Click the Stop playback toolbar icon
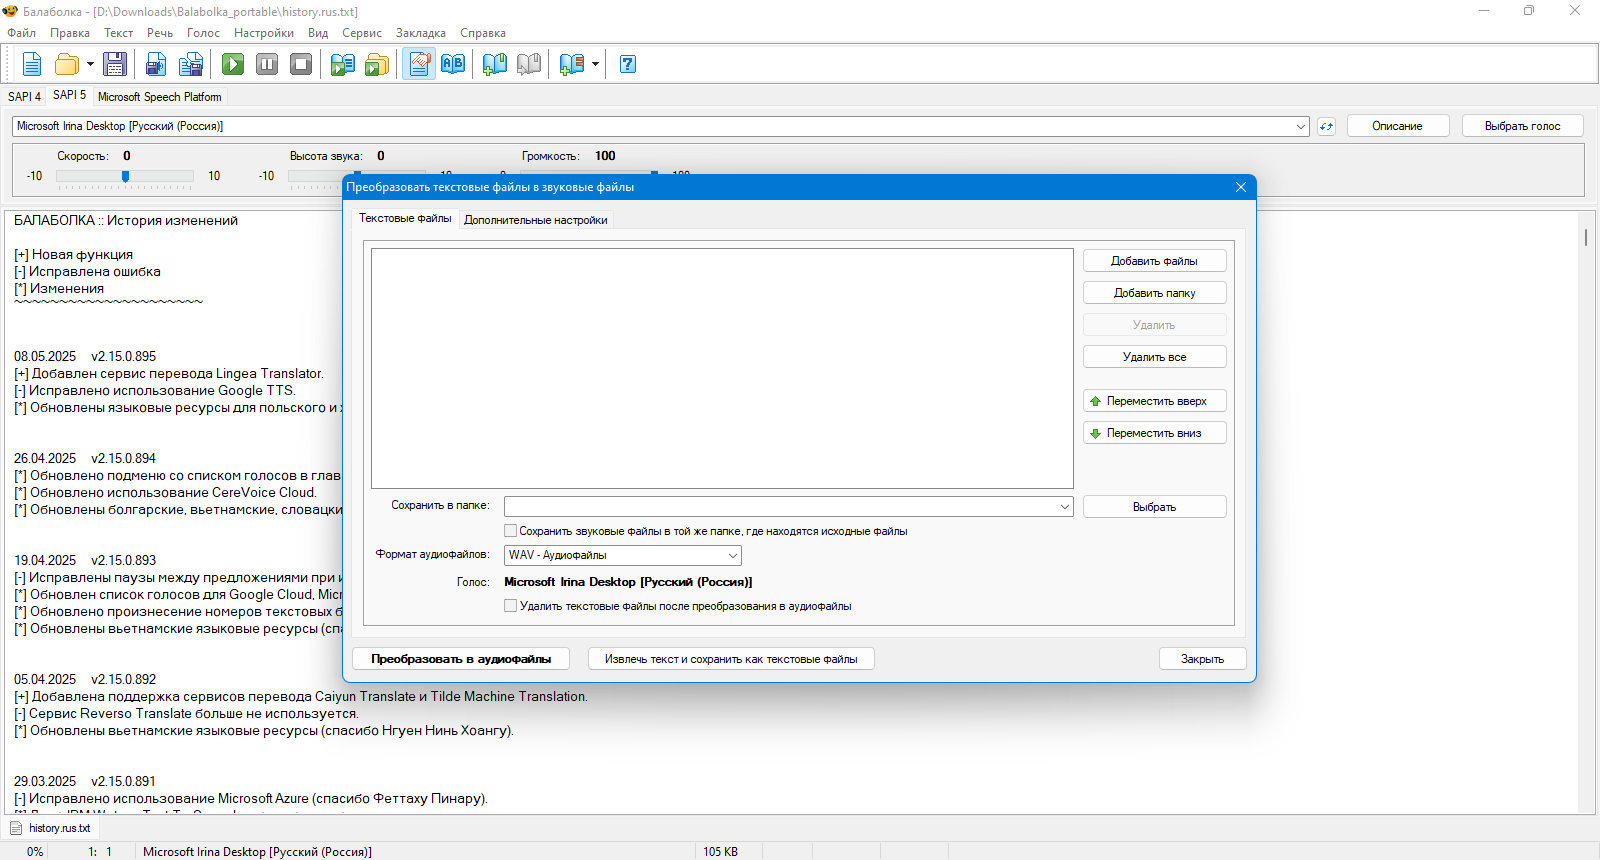 click(301, 65)
